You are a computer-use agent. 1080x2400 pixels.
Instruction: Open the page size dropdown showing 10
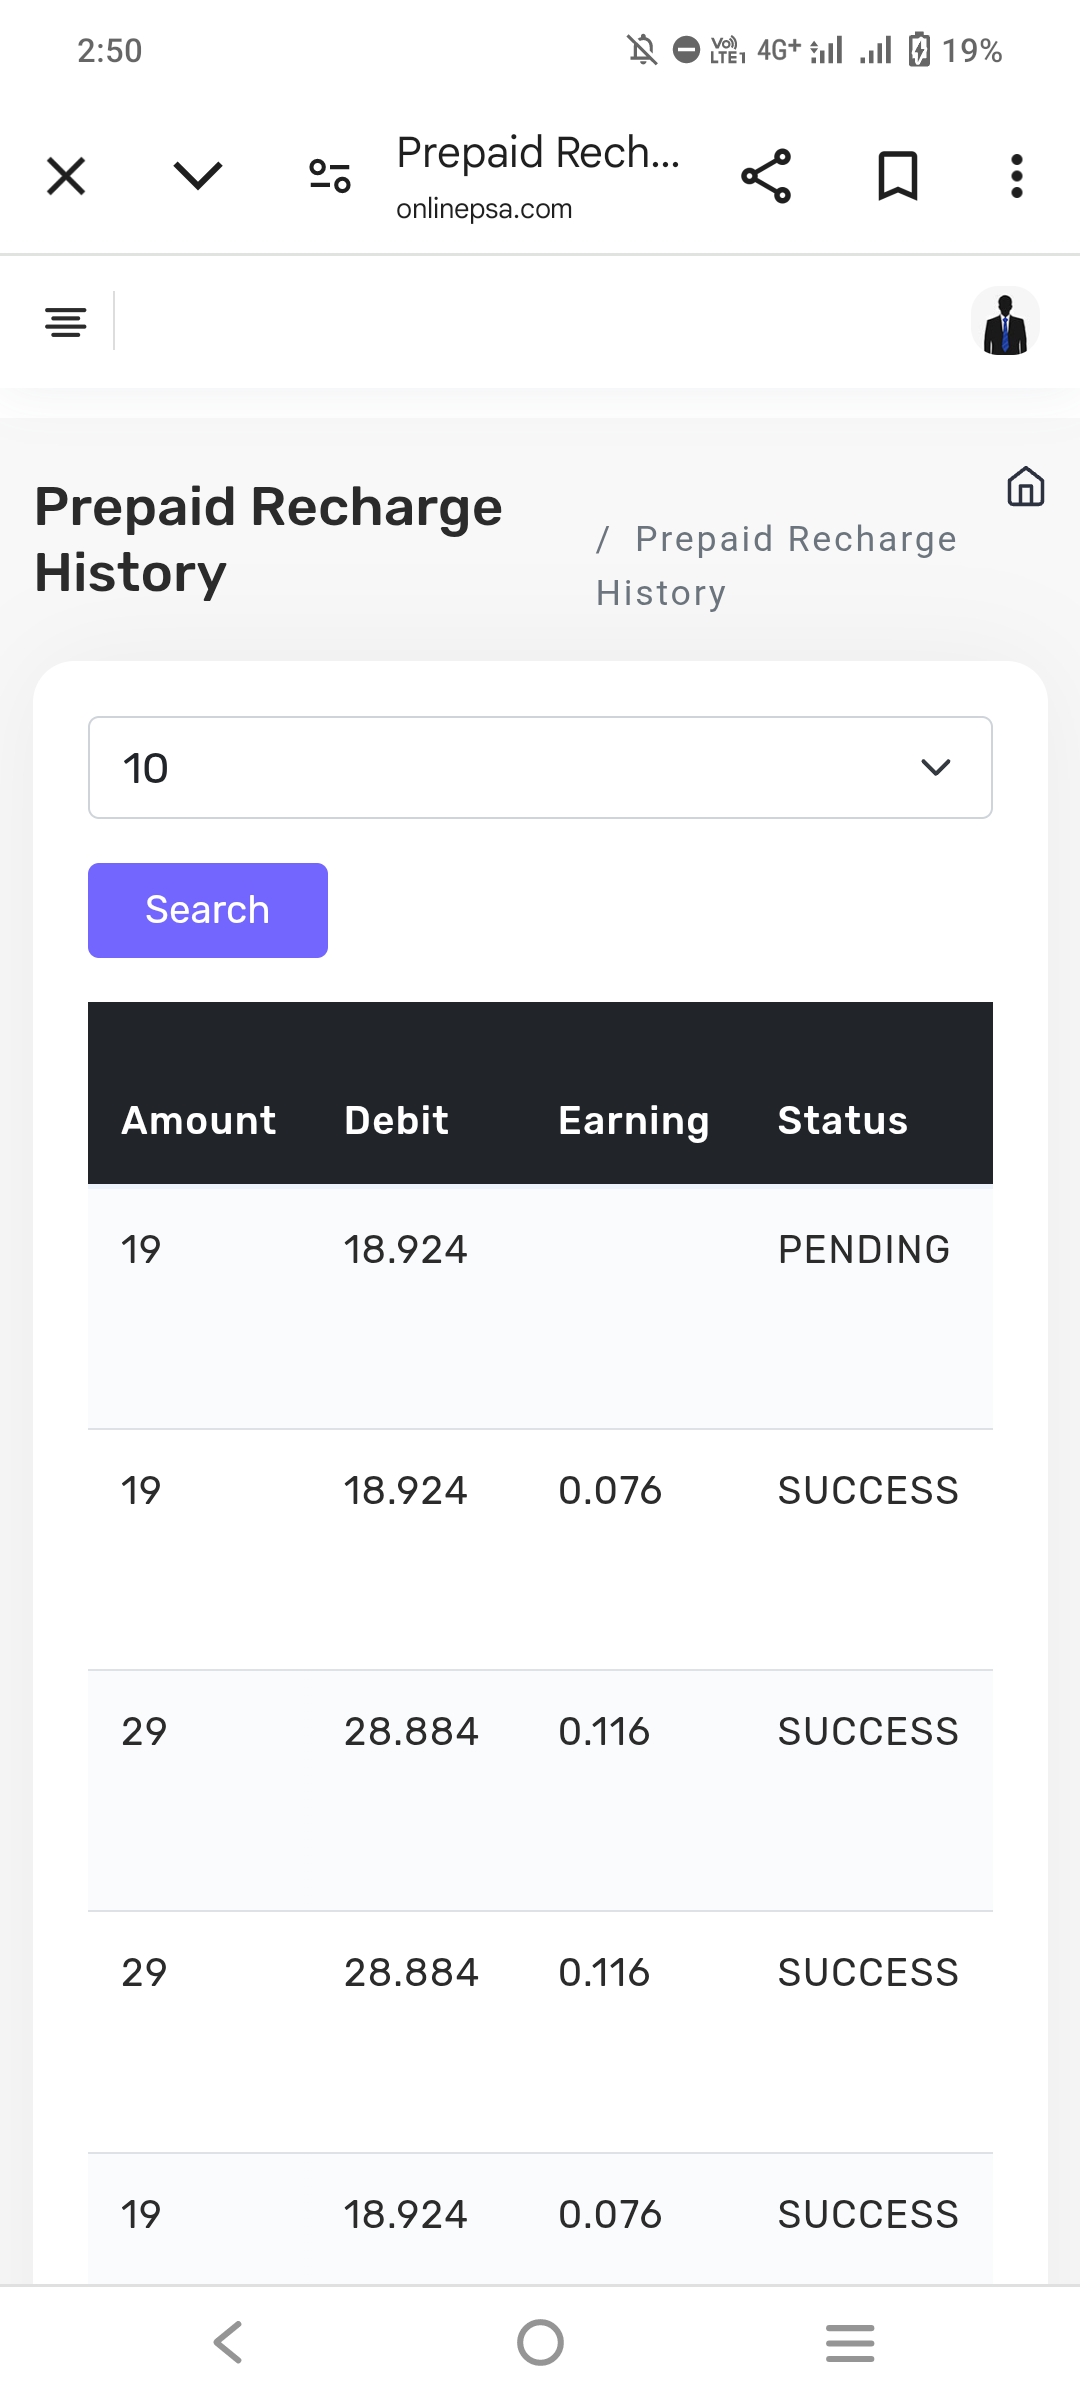540,768
